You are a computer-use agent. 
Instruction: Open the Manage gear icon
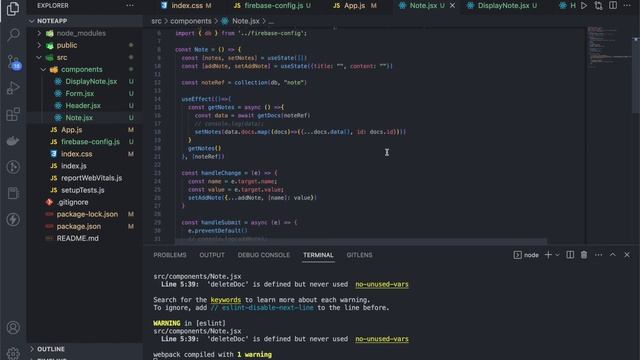tap(13, 353)
